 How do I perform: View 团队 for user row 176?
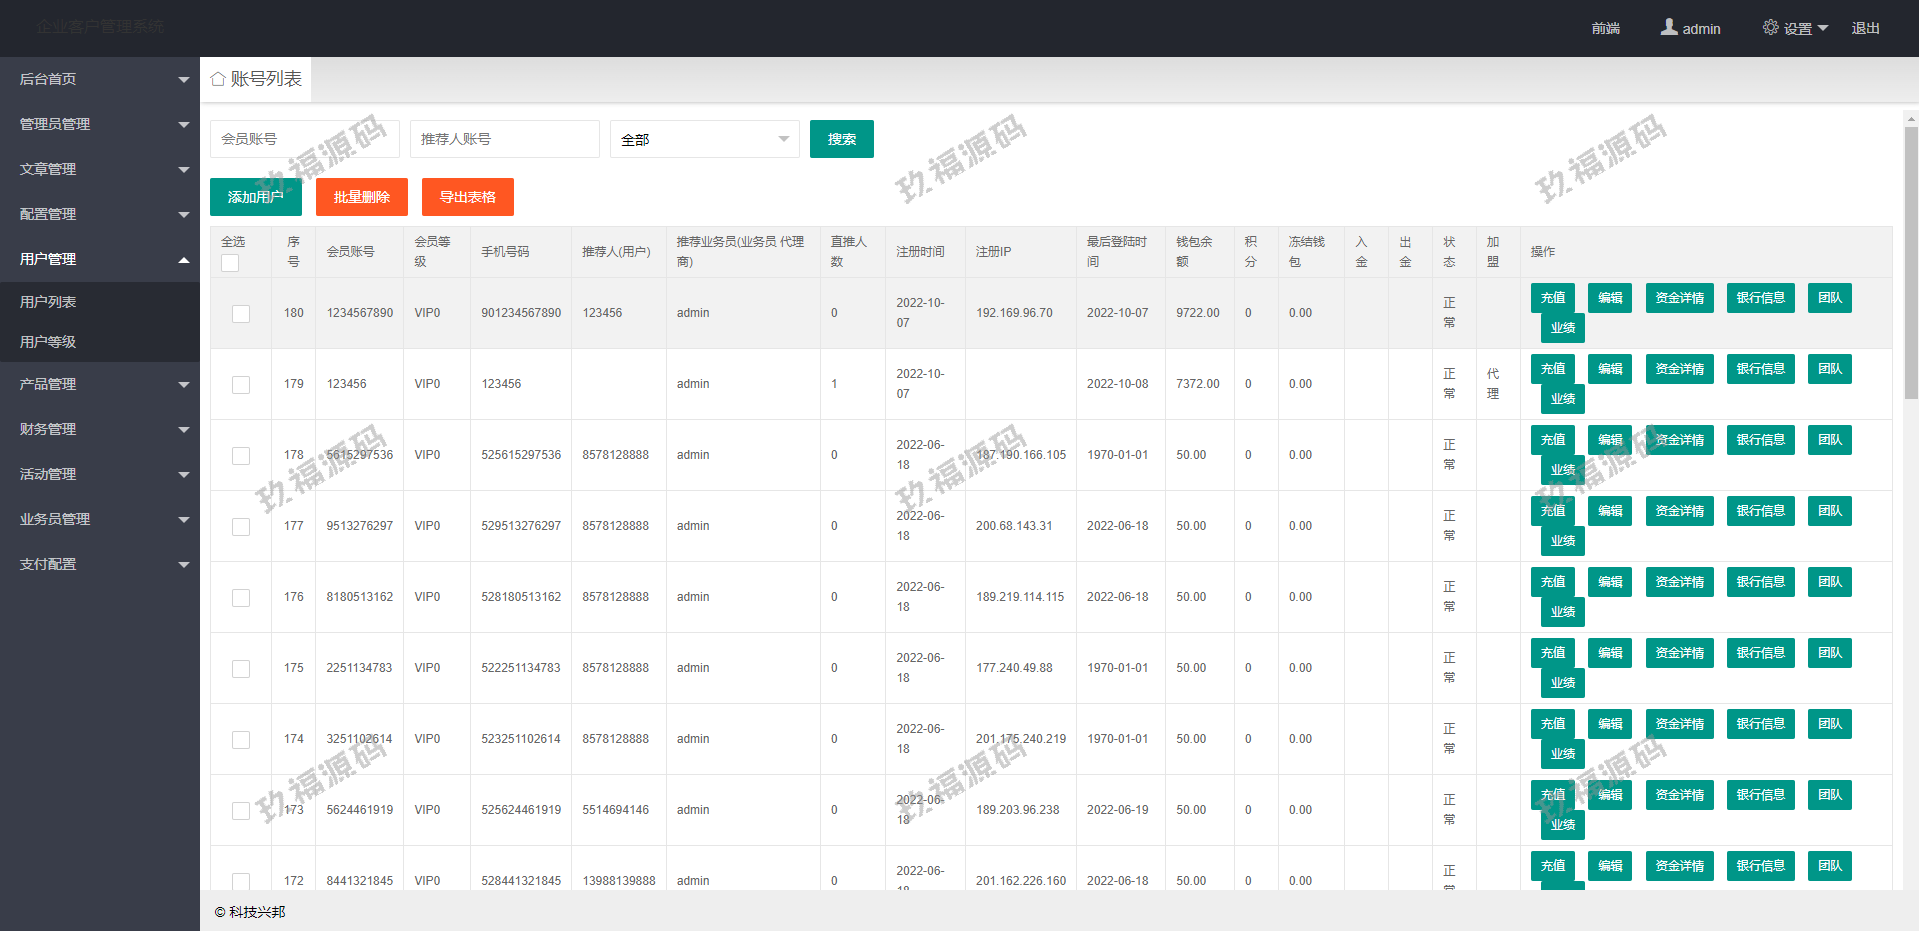[x=1829, y=582]
